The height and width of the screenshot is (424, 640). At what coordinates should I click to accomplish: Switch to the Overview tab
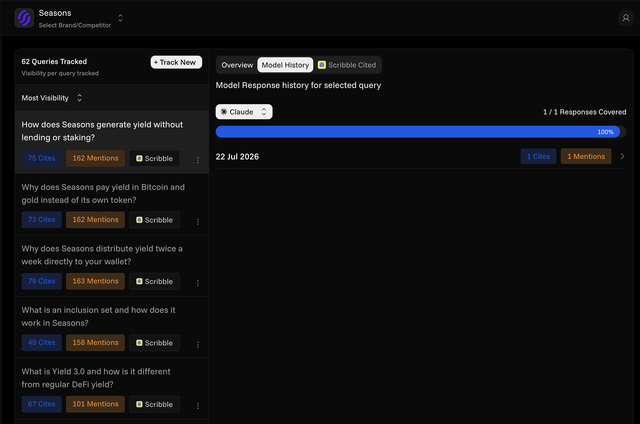[x=237, y=65]
